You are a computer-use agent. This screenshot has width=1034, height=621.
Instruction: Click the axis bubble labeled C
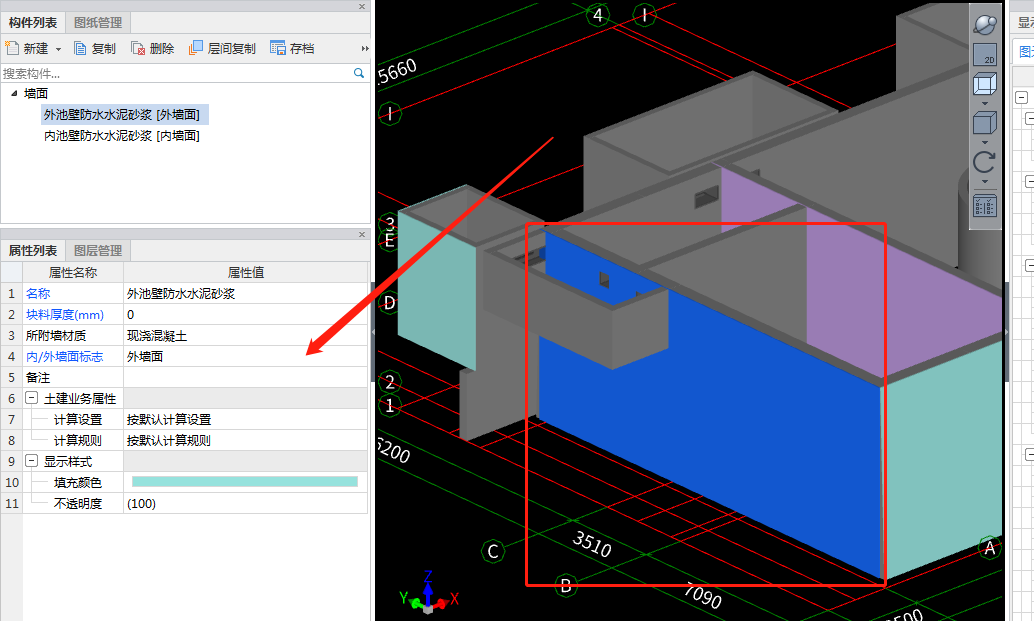point(493,551)
